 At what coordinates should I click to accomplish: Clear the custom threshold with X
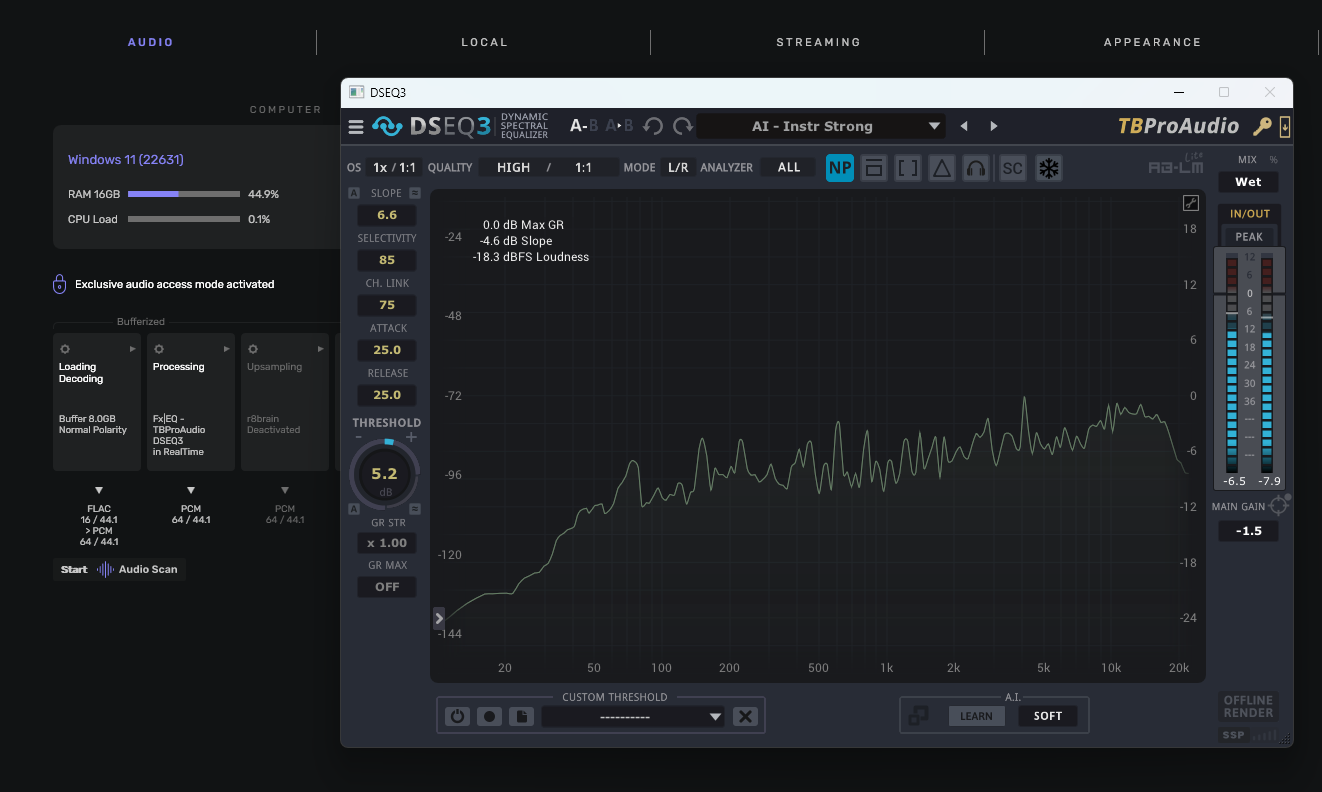[x=745, y=716]
